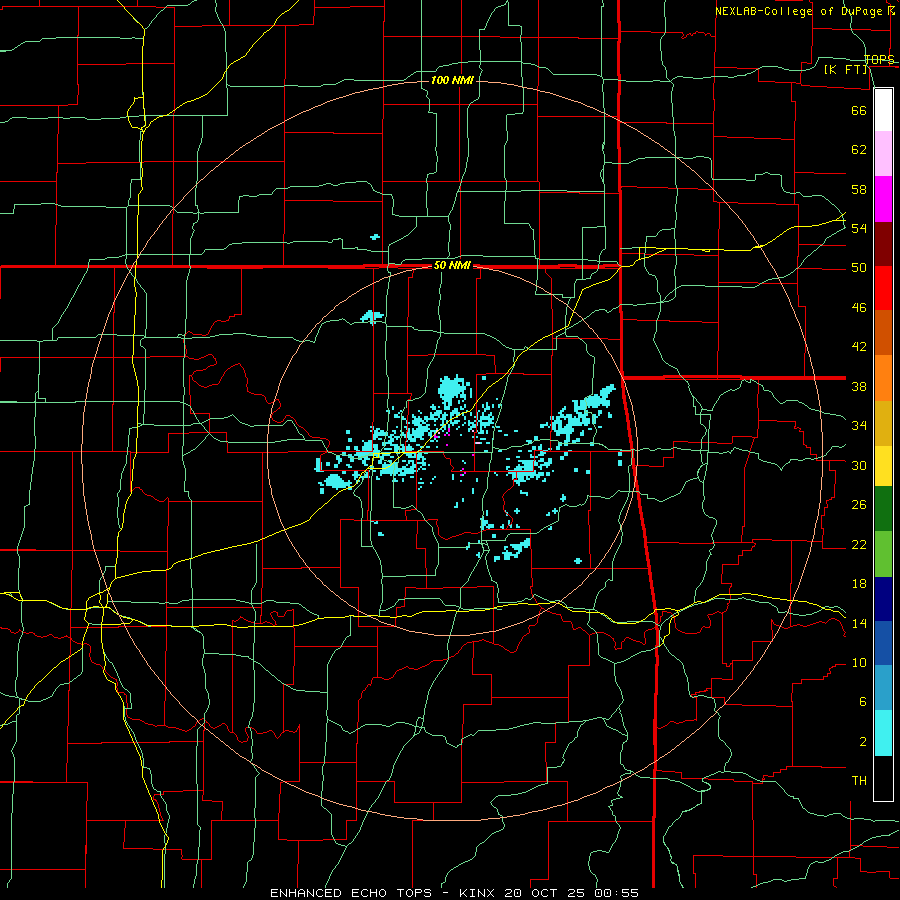The image size is (900, 900).
Task: Click the 'KINX' radar site identifier
Action: point(479,893)
